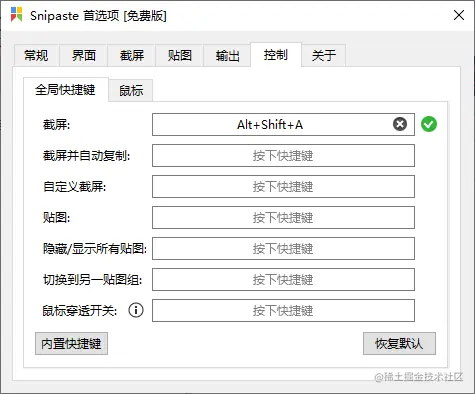Select the 控制 tab
The image size is (475, 394).
point(276,55)
